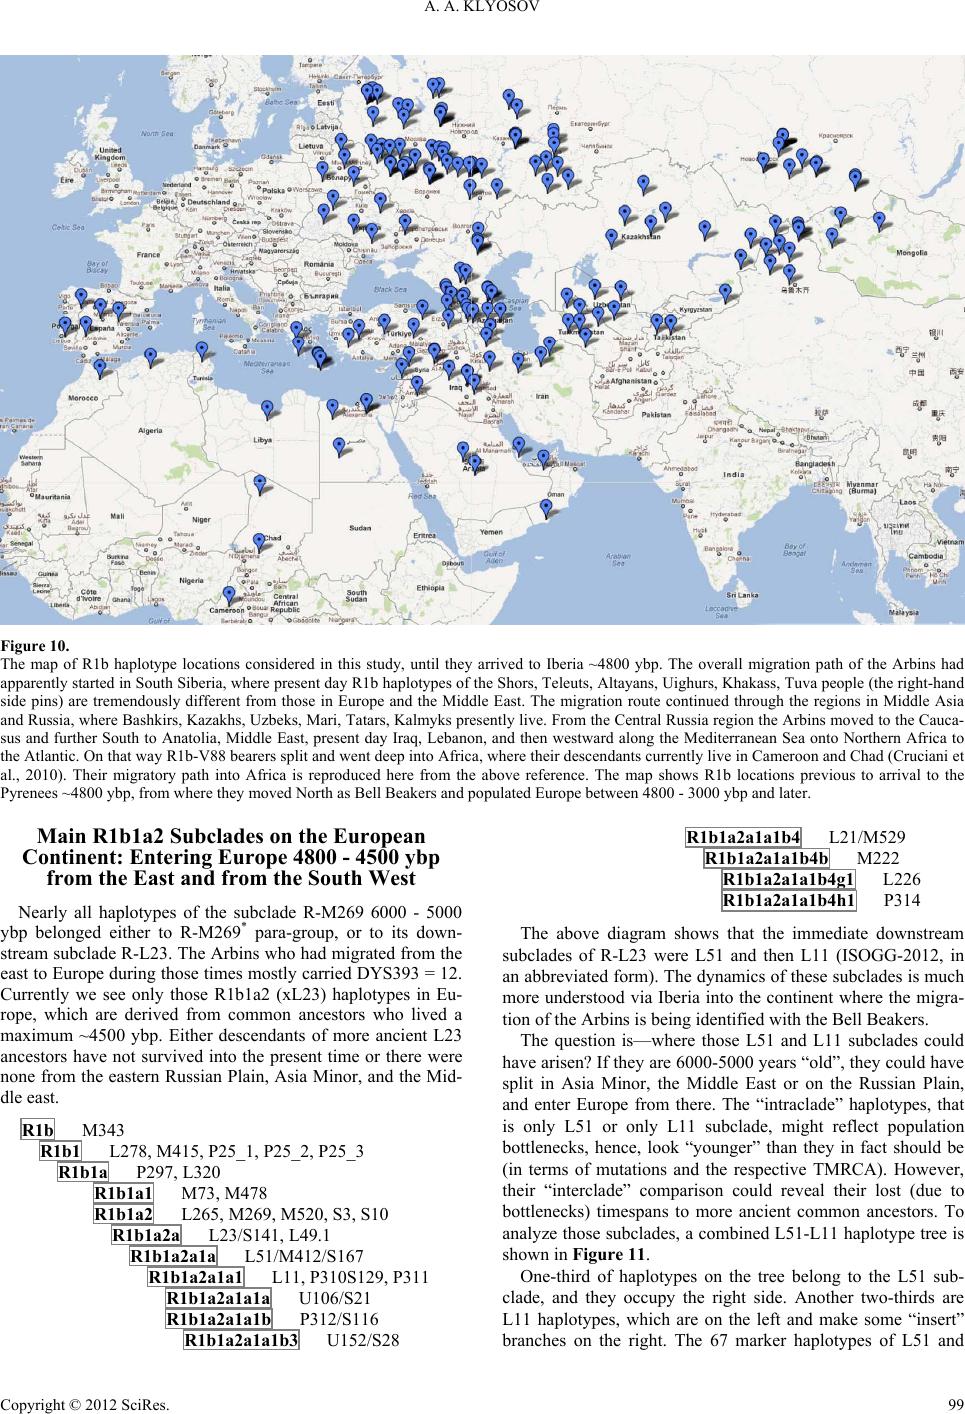
Task: Click the pin on the Tunisia coast
Action: [x=202, y=350]
